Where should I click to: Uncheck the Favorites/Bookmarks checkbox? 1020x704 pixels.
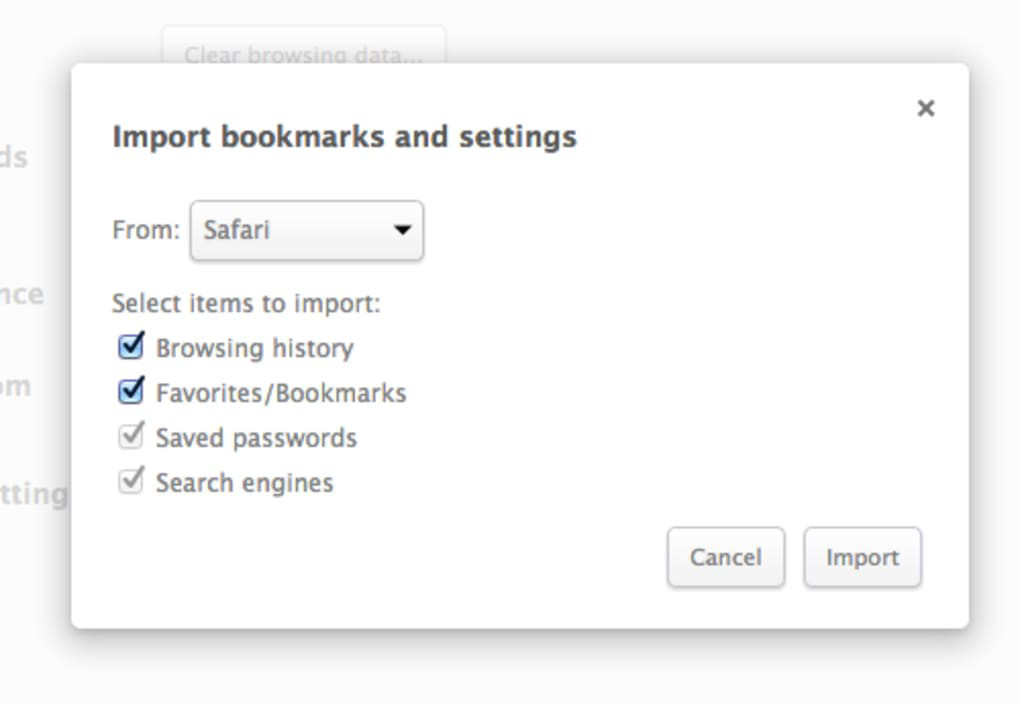pyautogui.click(x=131, y=392)
